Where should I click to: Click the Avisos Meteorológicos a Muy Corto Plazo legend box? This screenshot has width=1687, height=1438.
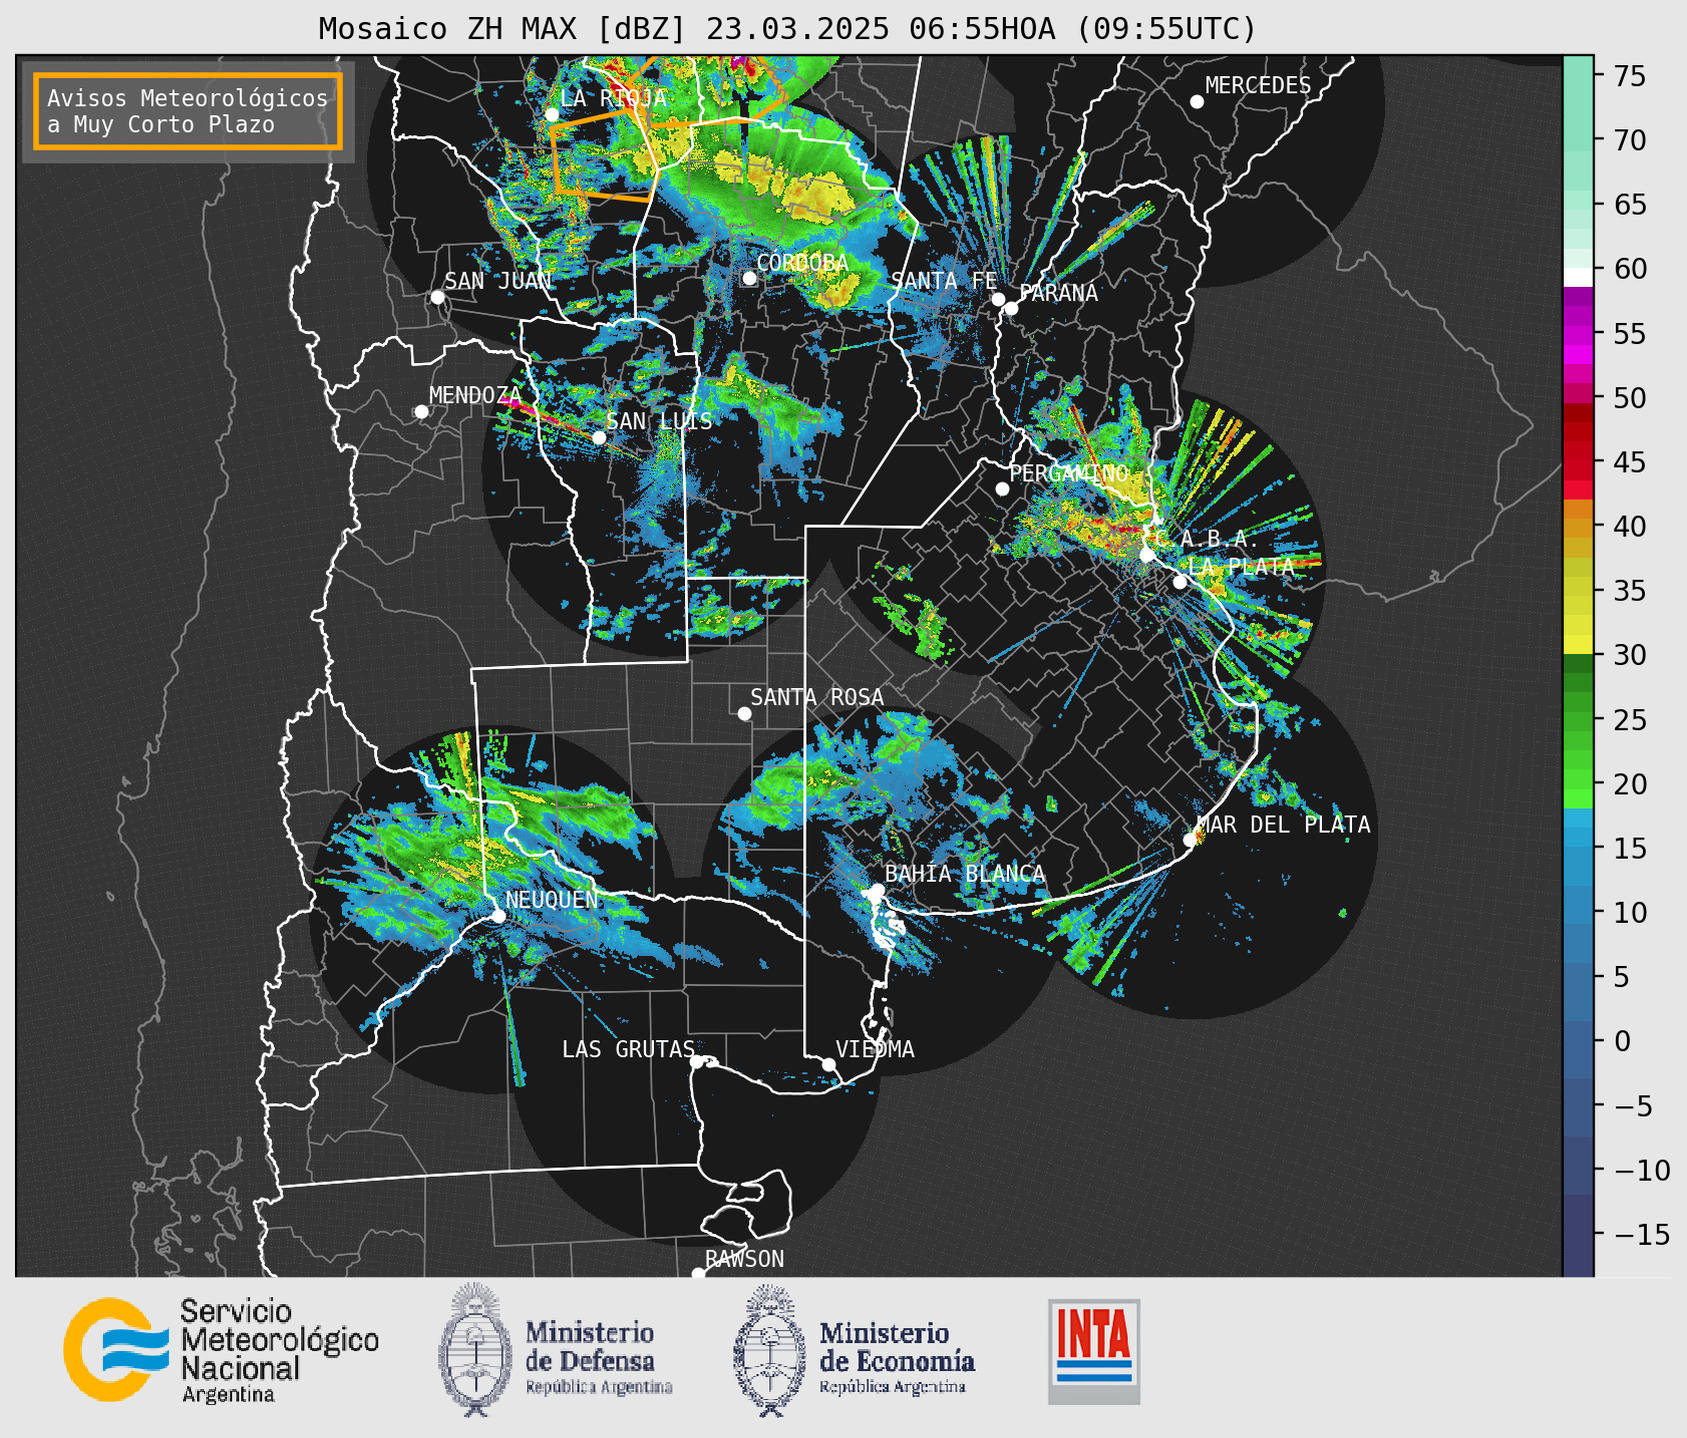point(188,111)
